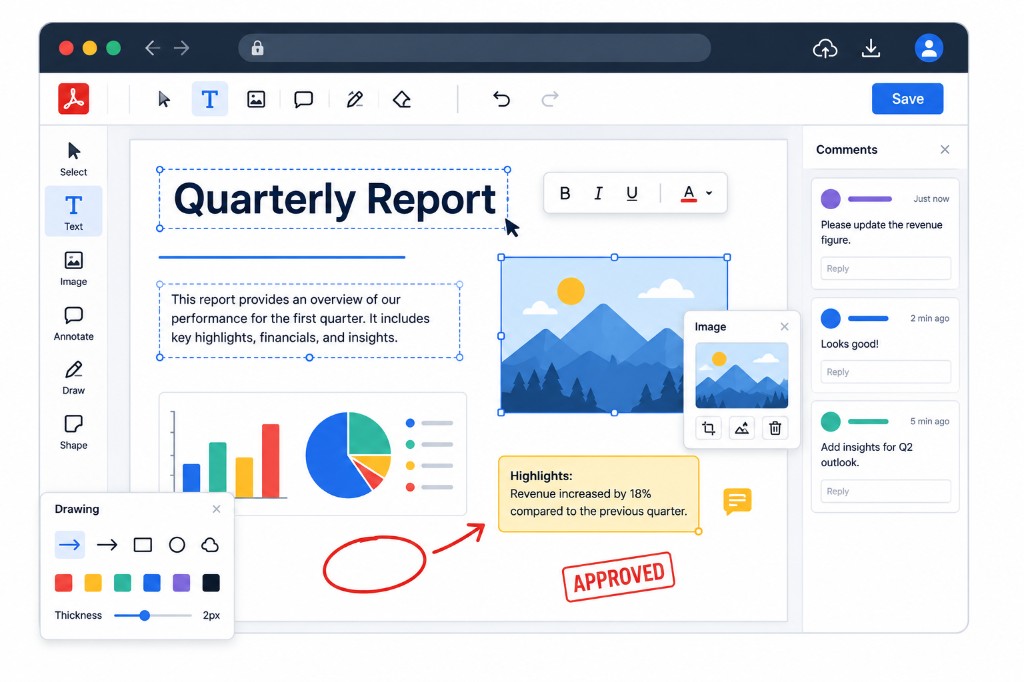Open the yellow comment note icon
The height and width of the screenshot is (682, 1024).
pyautogui.click(x=737, y=501)
